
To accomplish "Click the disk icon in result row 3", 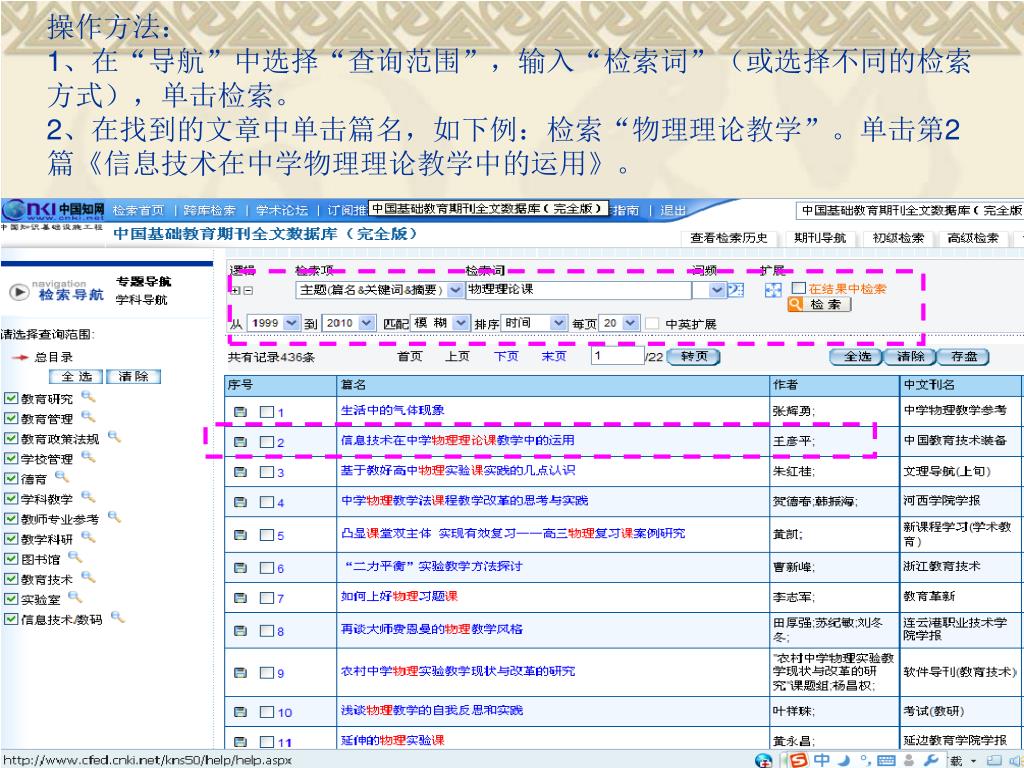I will pyautogui.click(x=240, y=472).
